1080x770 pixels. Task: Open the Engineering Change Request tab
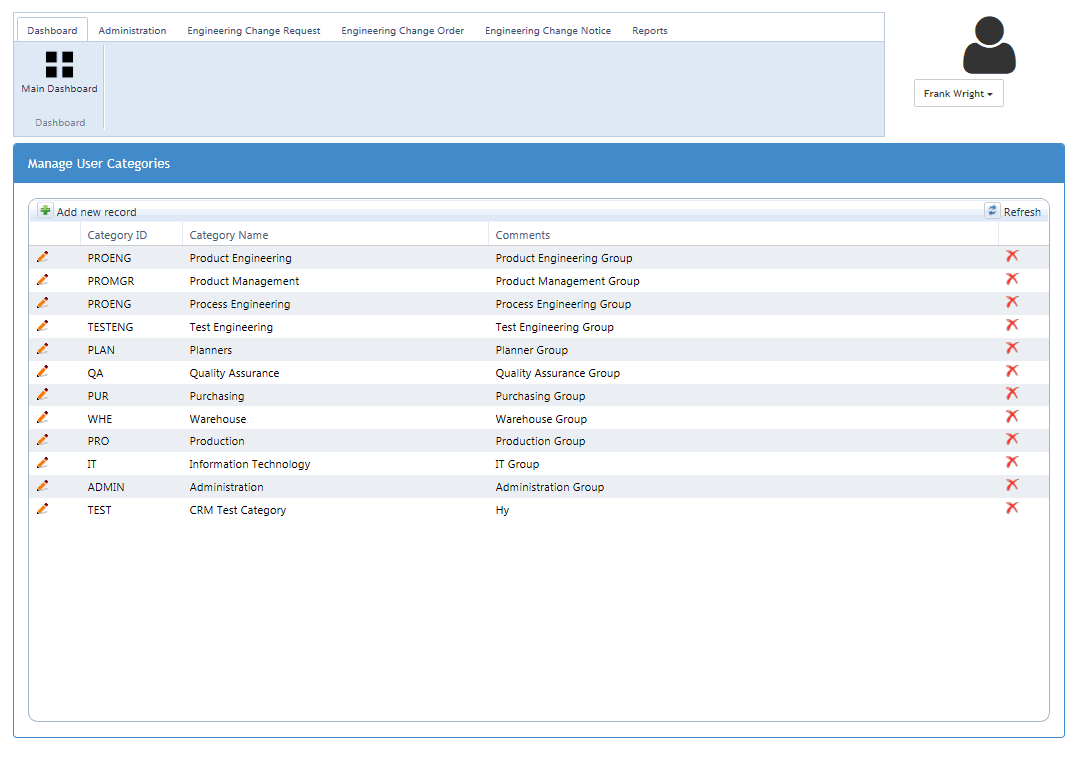coord(253,30)
